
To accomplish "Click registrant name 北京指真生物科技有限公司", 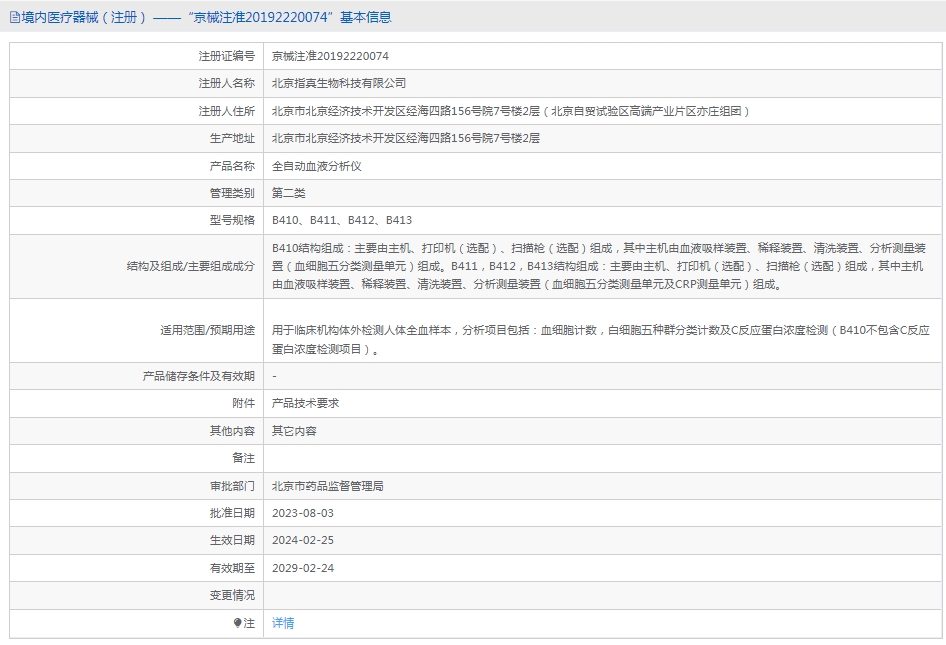I will point(339,83).
